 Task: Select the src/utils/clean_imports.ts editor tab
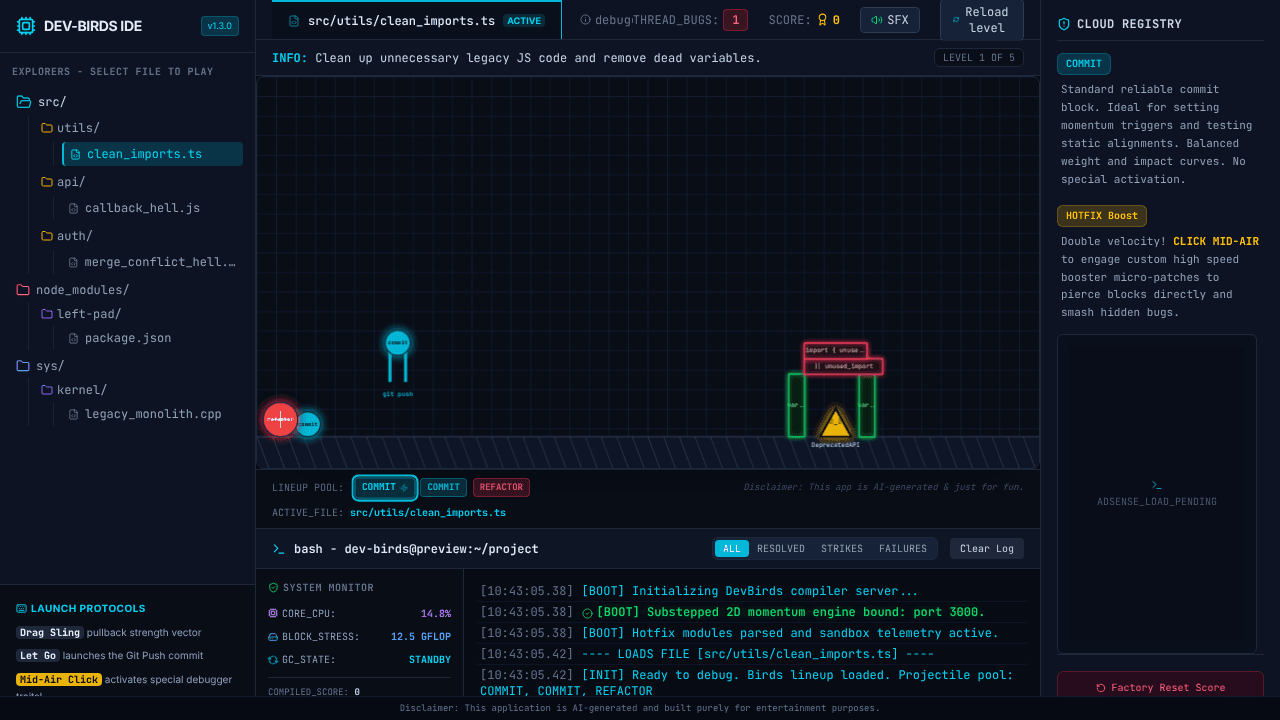(x=416, y=20)
